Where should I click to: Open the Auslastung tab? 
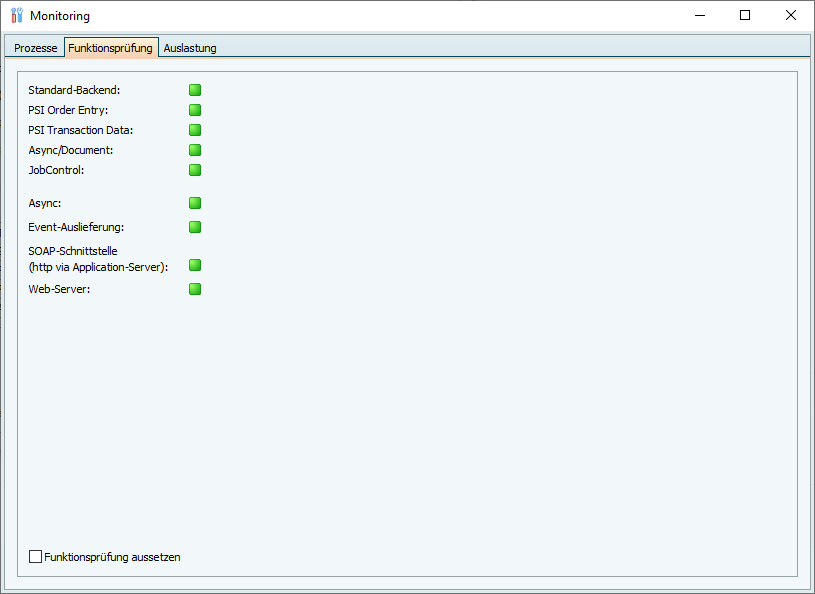pos(190,48)
